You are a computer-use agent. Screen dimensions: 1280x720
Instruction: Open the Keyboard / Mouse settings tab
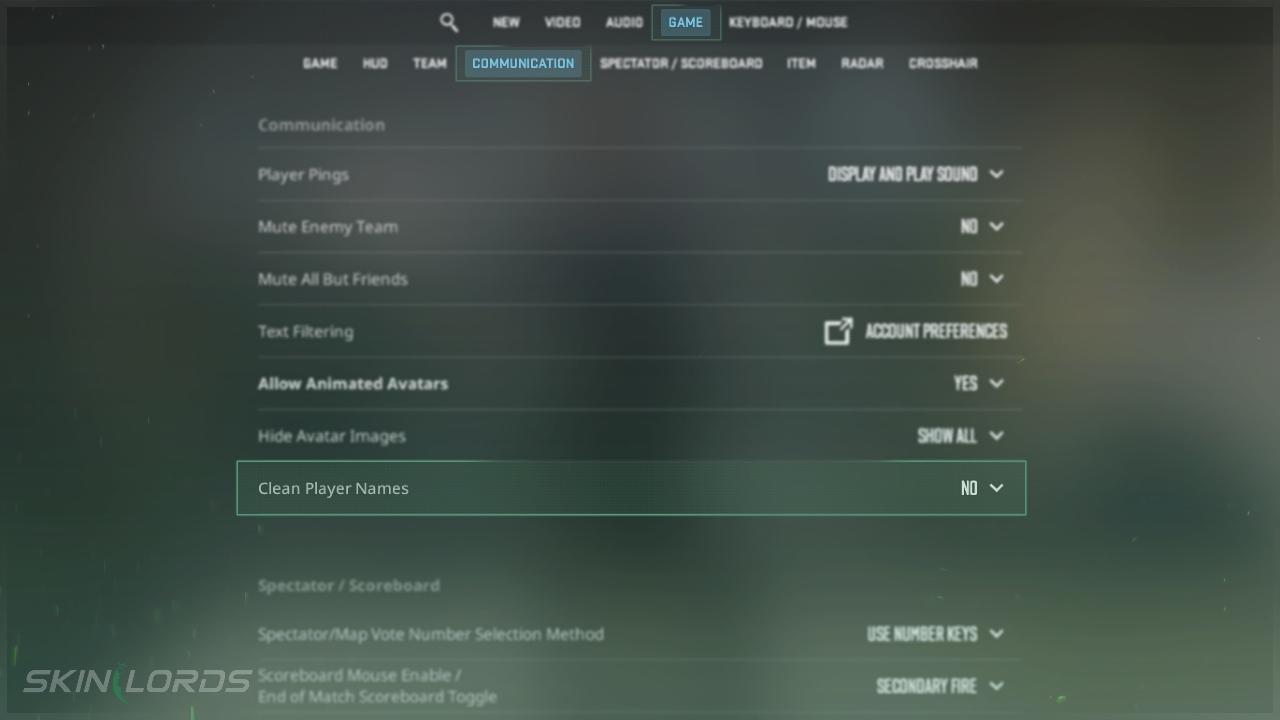(x=788, y=22)
